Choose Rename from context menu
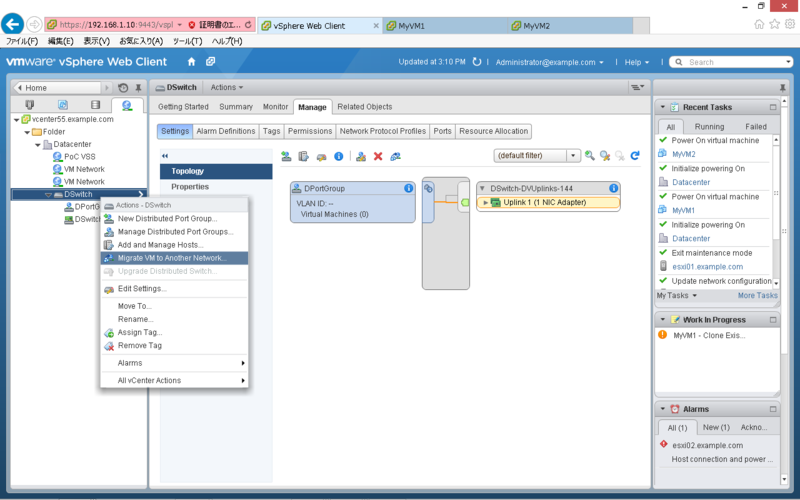Viewport: 800px width, 500px height. [174, 319]
